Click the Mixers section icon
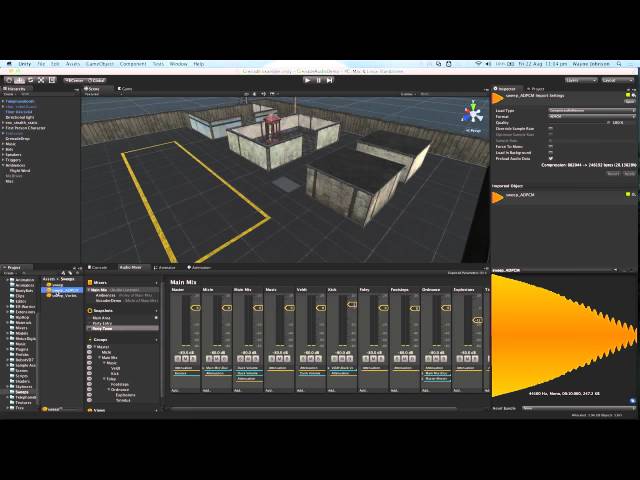 coord(90,282)
